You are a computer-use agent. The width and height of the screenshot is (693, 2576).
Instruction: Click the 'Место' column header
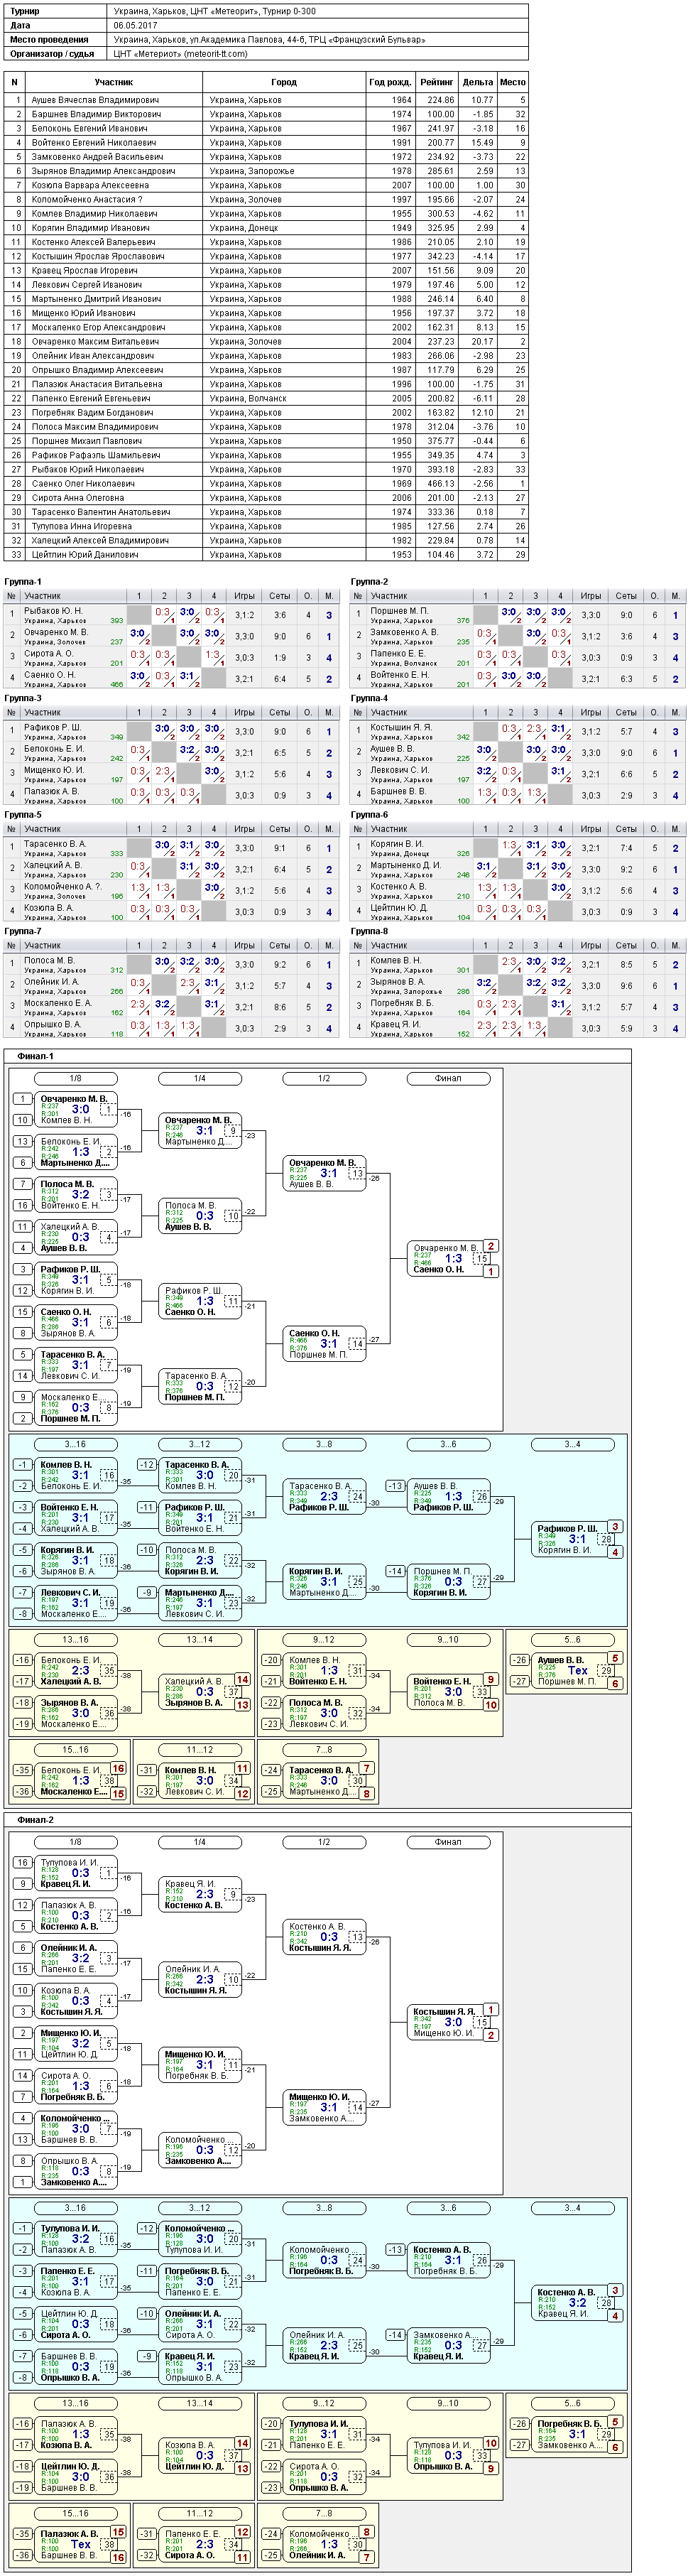[x=513, y=82]
